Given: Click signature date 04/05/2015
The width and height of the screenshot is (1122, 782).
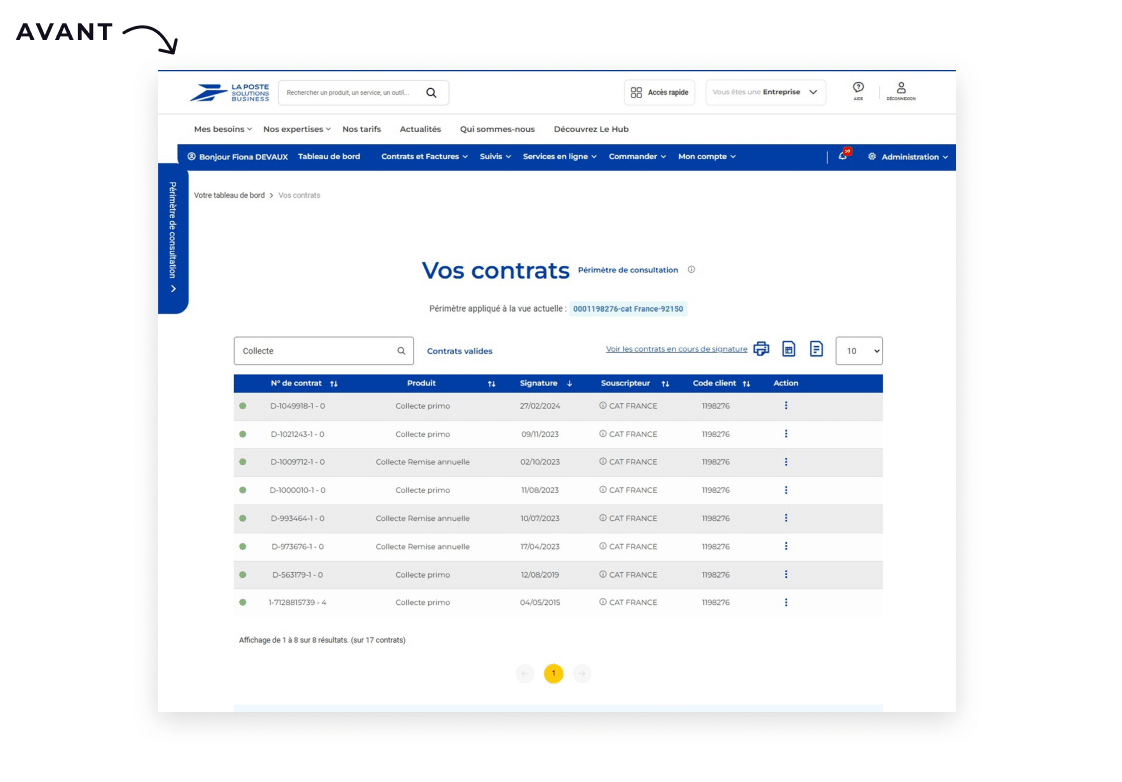Looking at the screenshot, I should [x=540, y=602].
